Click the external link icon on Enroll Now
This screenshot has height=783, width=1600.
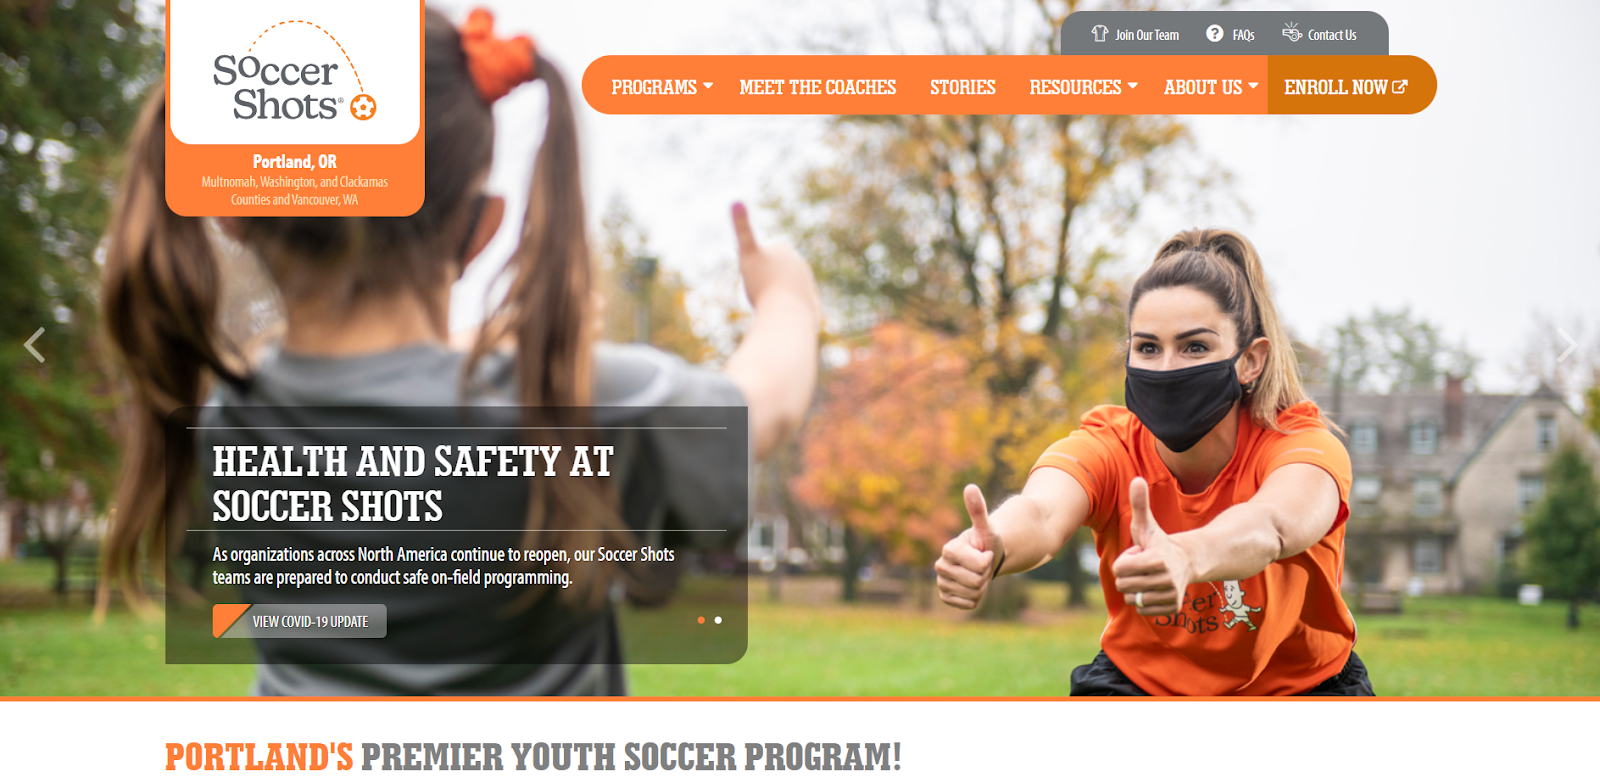coord(1400,87)
